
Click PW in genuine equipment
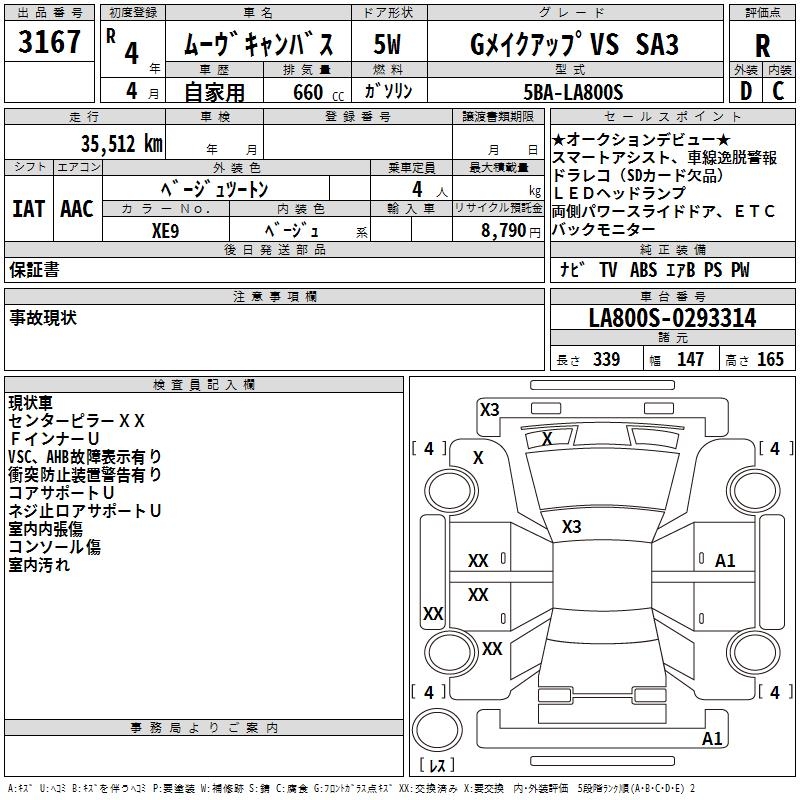(740, 269)
